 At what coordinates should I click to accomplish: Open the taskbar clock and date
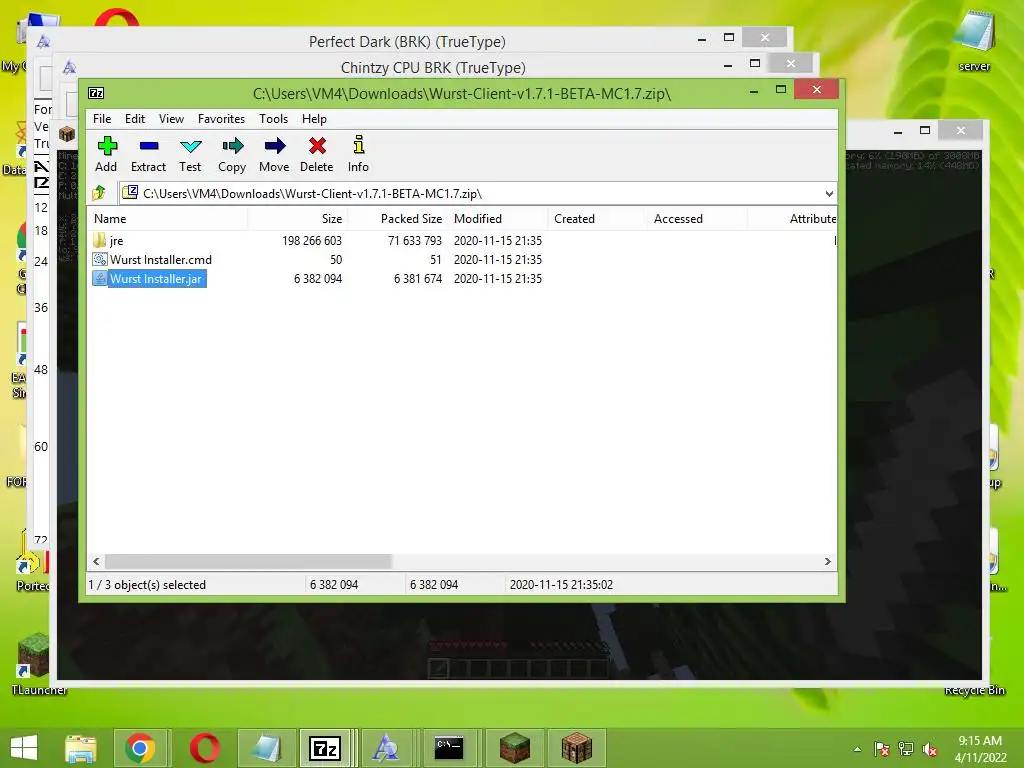980,749
